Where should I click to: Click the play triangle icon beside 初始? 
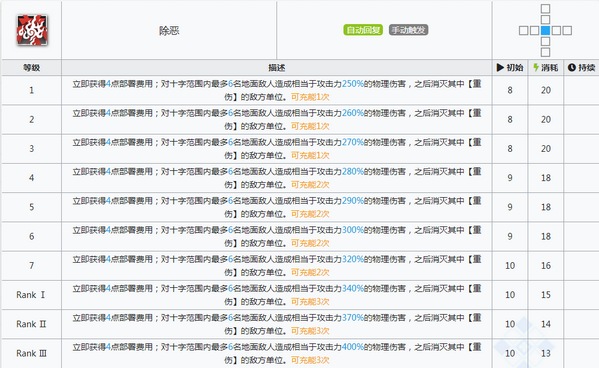[500, 68]
